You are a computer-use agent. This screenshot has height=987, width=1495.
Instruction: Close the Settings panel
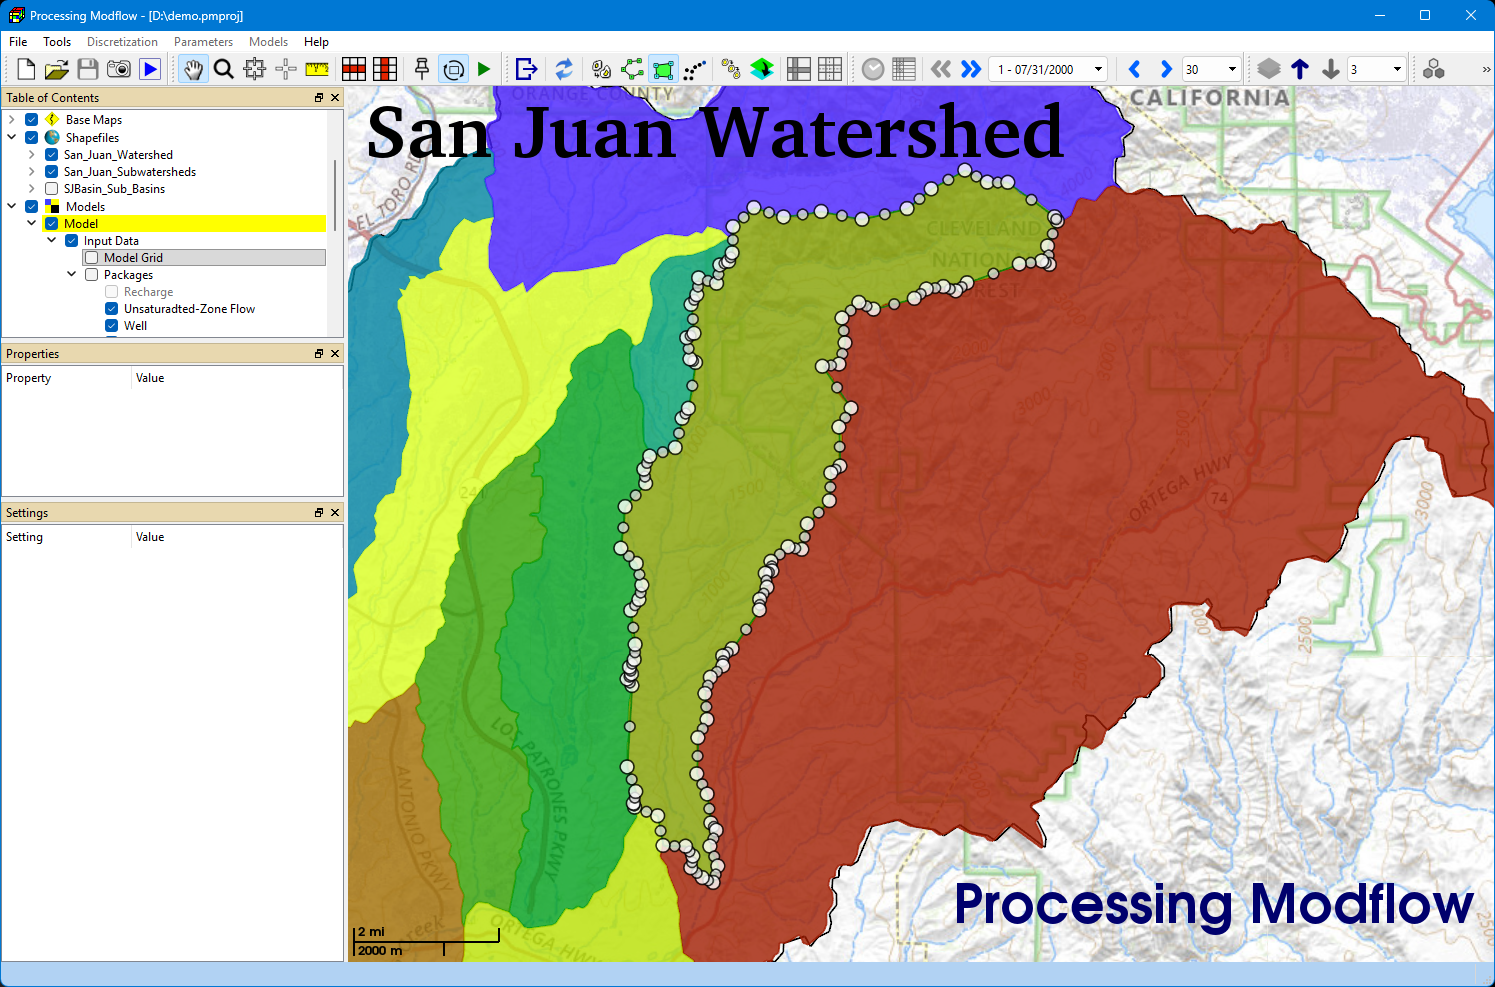click(x=335, y=513)
